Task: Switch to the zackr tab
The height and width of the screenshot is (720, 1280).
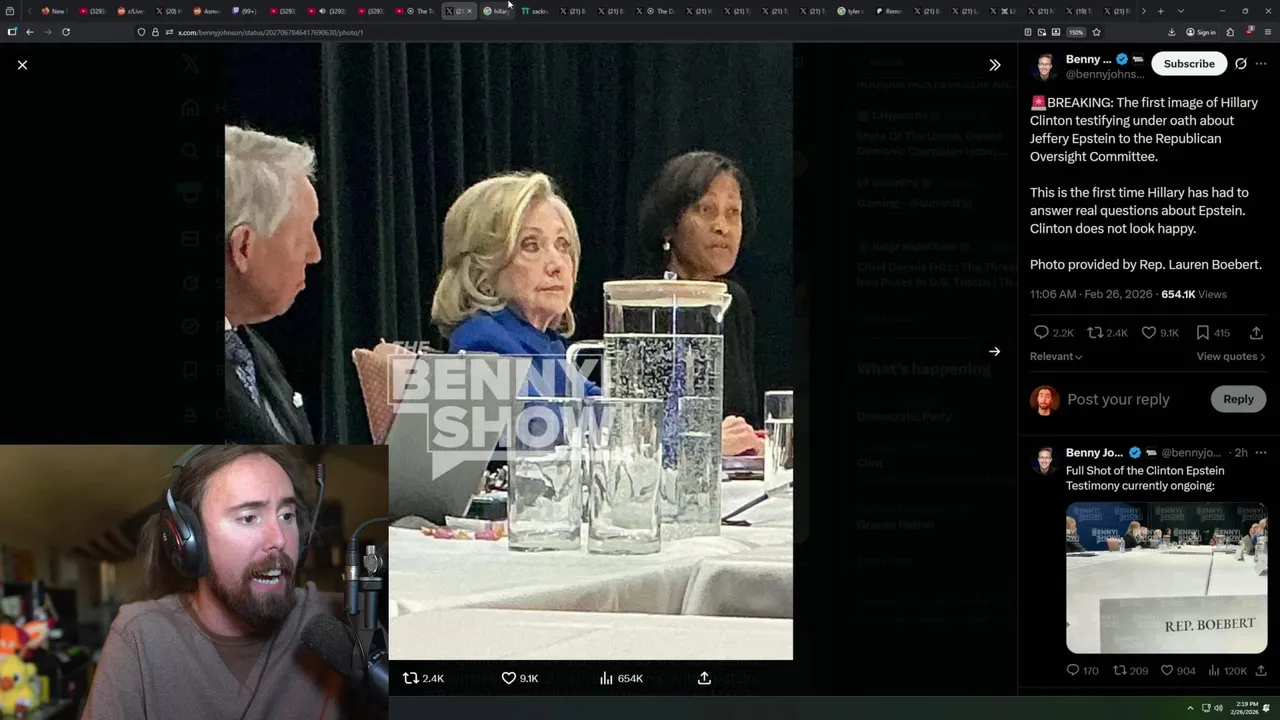Action: pyautogui.click(x=535, y=11)
